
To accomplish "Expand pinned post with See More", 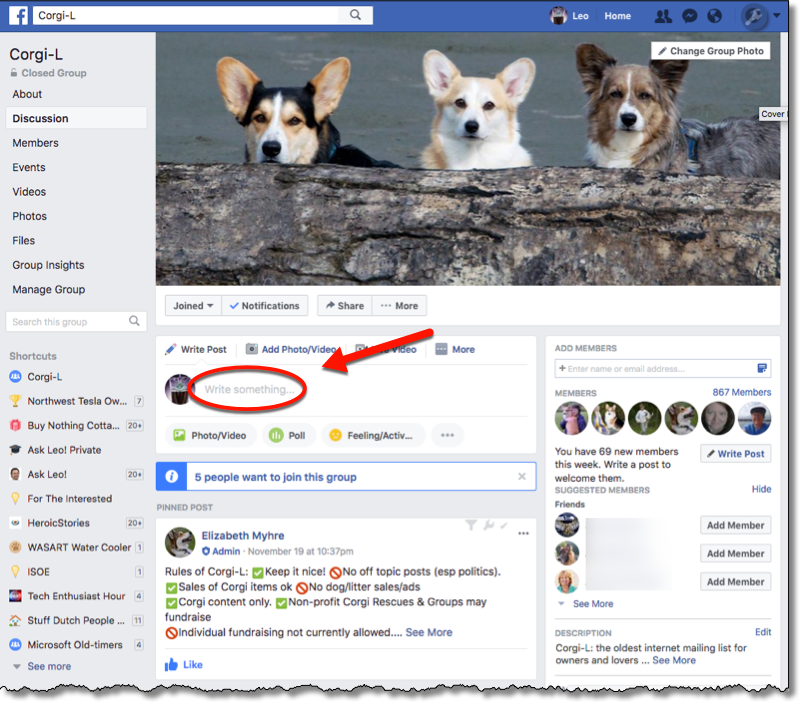I will (x=429, y=632).
